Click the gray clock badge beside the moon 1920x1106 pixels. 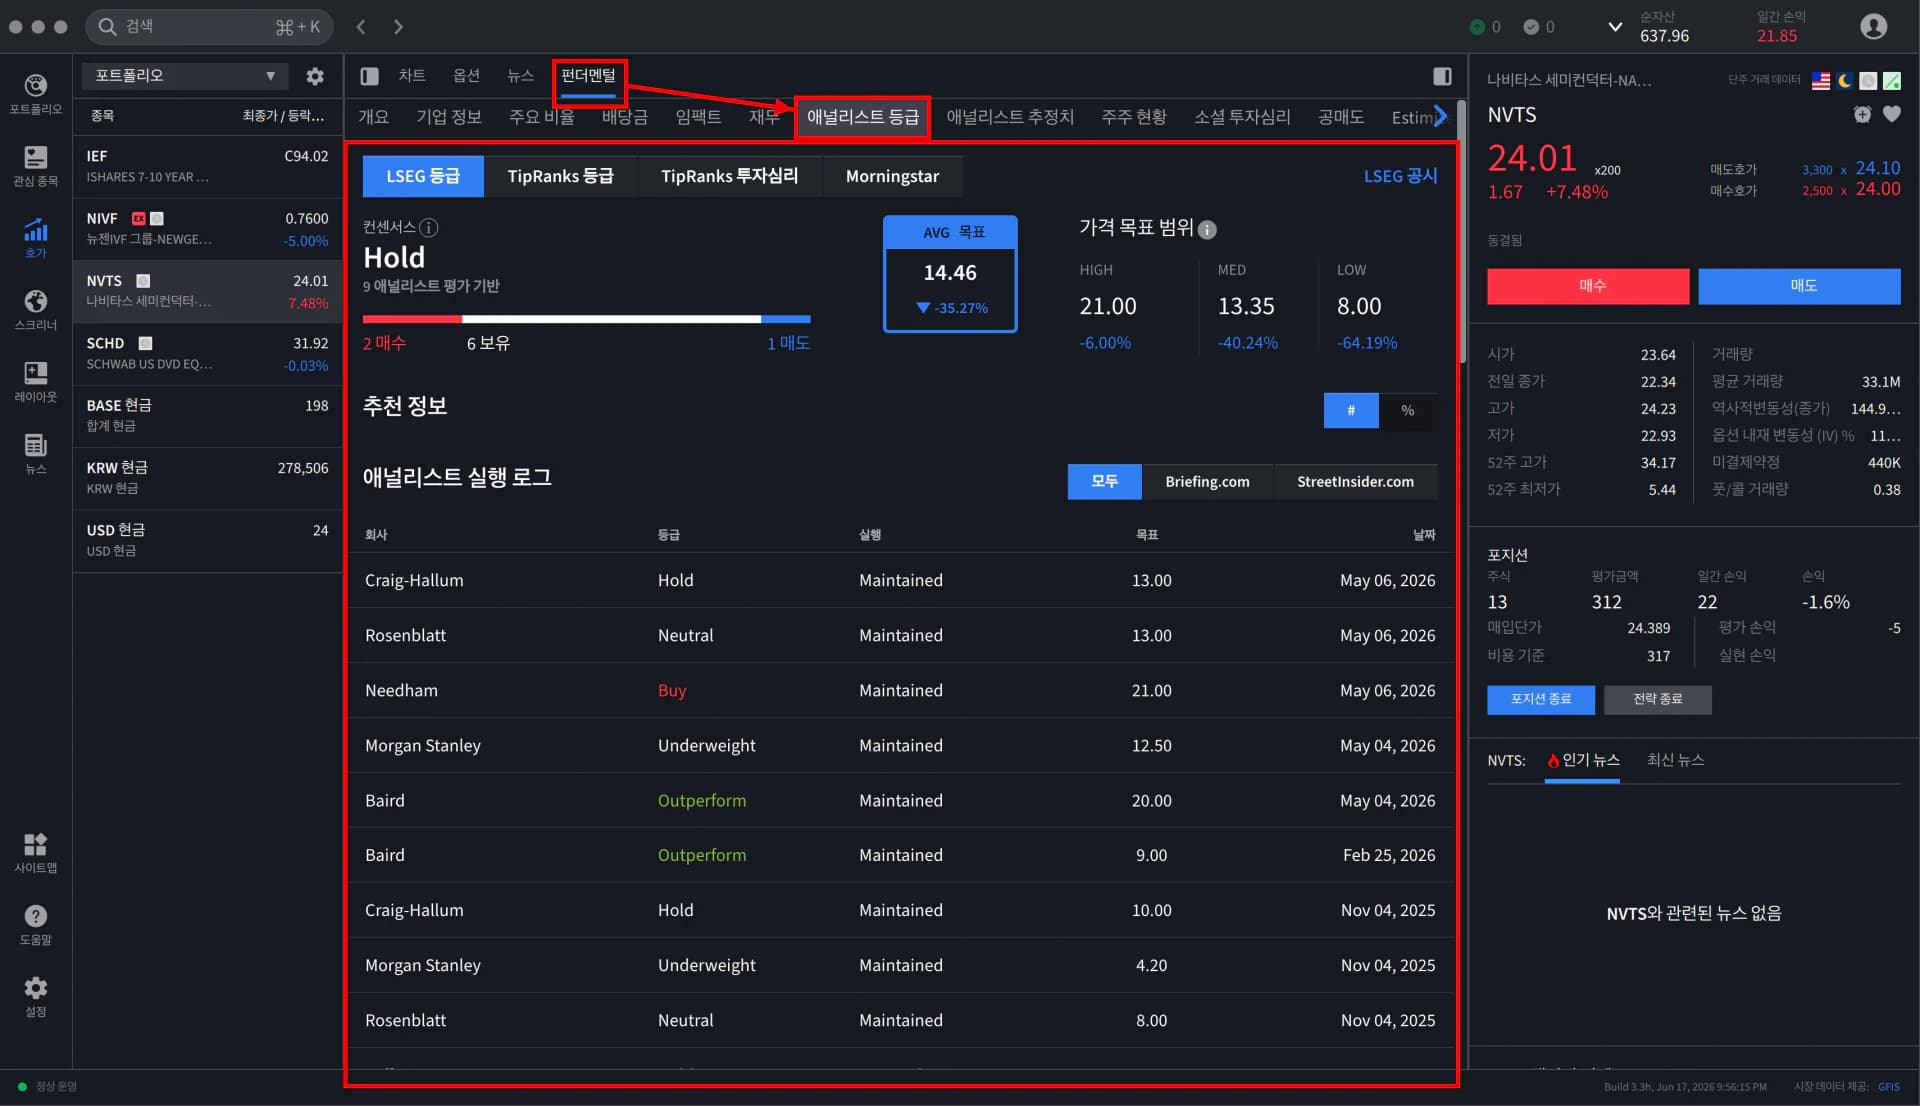tap(1868, 81)
